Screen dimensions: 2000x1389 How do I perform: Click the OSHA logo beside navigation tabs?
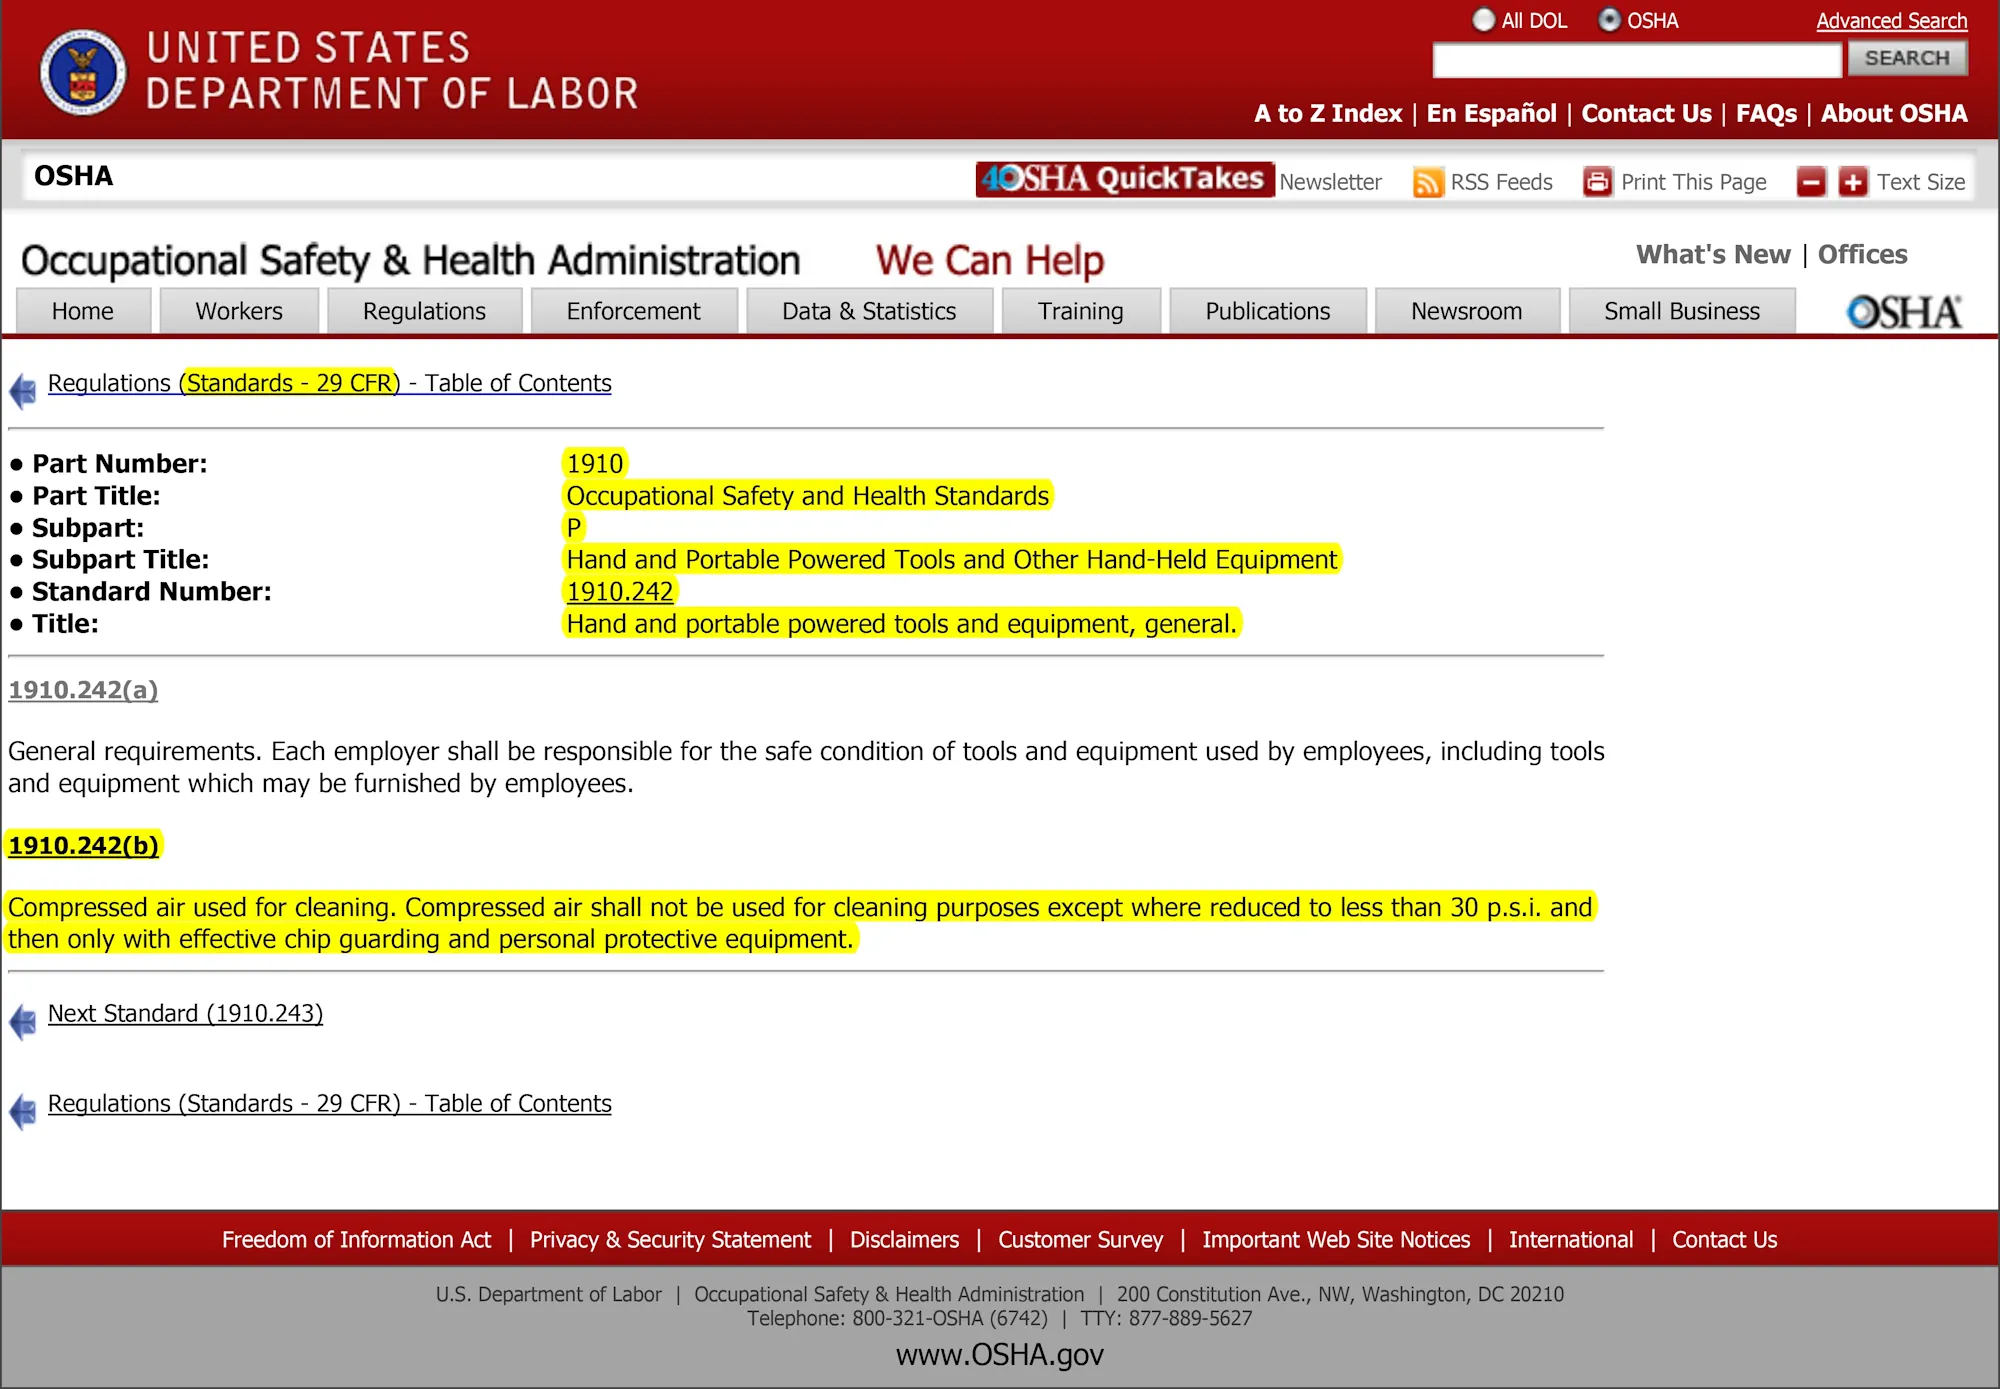click(x=1903, y=312)
